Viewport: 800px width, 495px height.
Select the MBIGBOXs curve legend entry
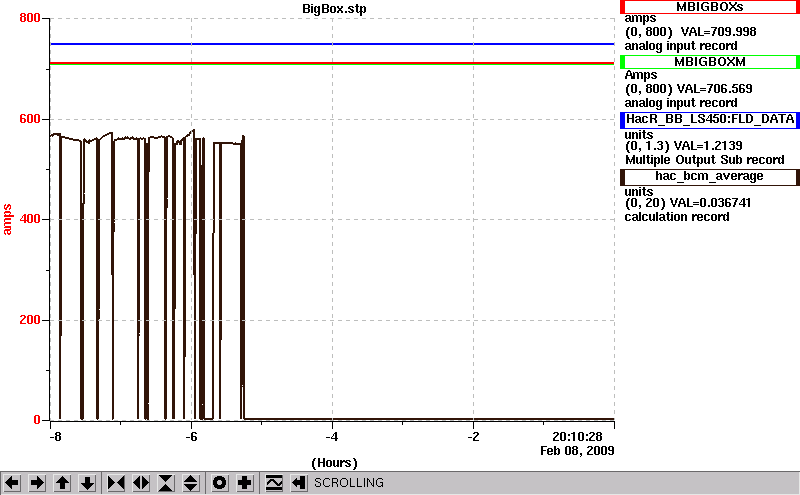710,7
